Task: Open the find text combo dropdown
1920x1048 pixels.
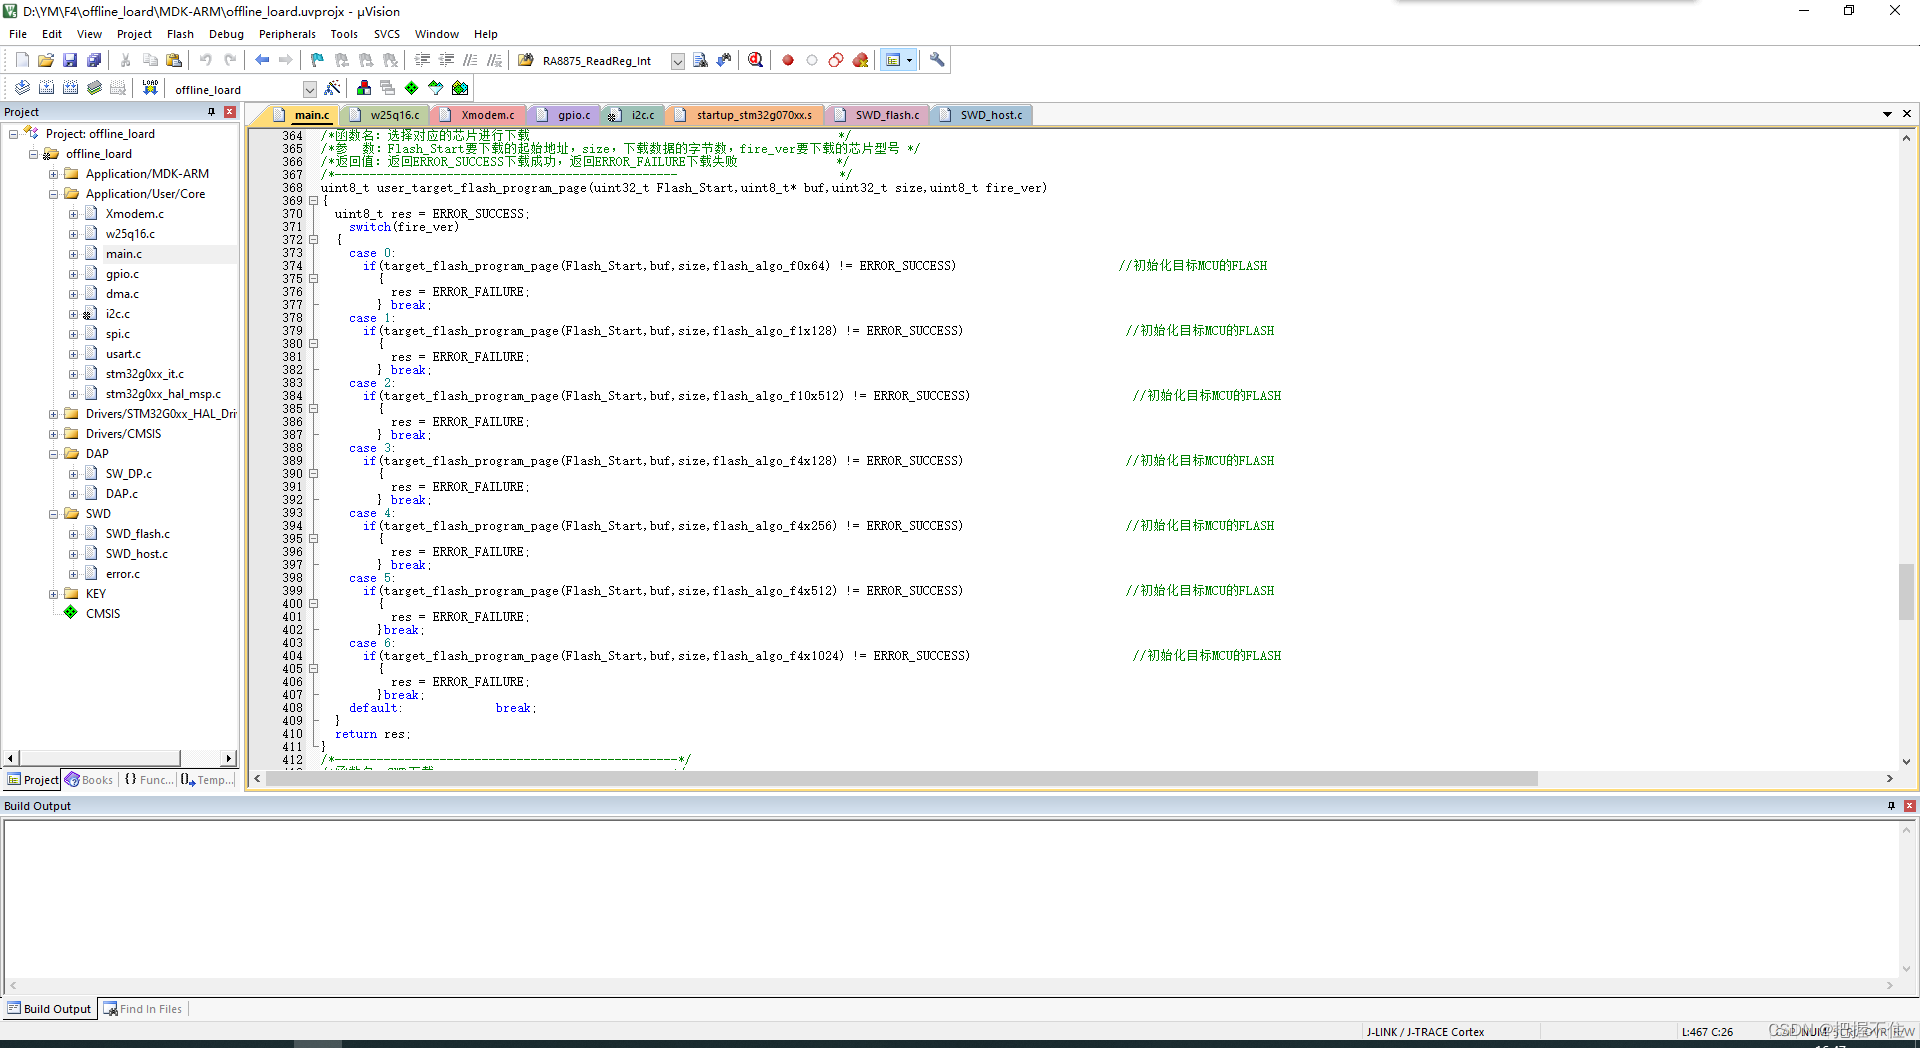Action: coord(677,61)
